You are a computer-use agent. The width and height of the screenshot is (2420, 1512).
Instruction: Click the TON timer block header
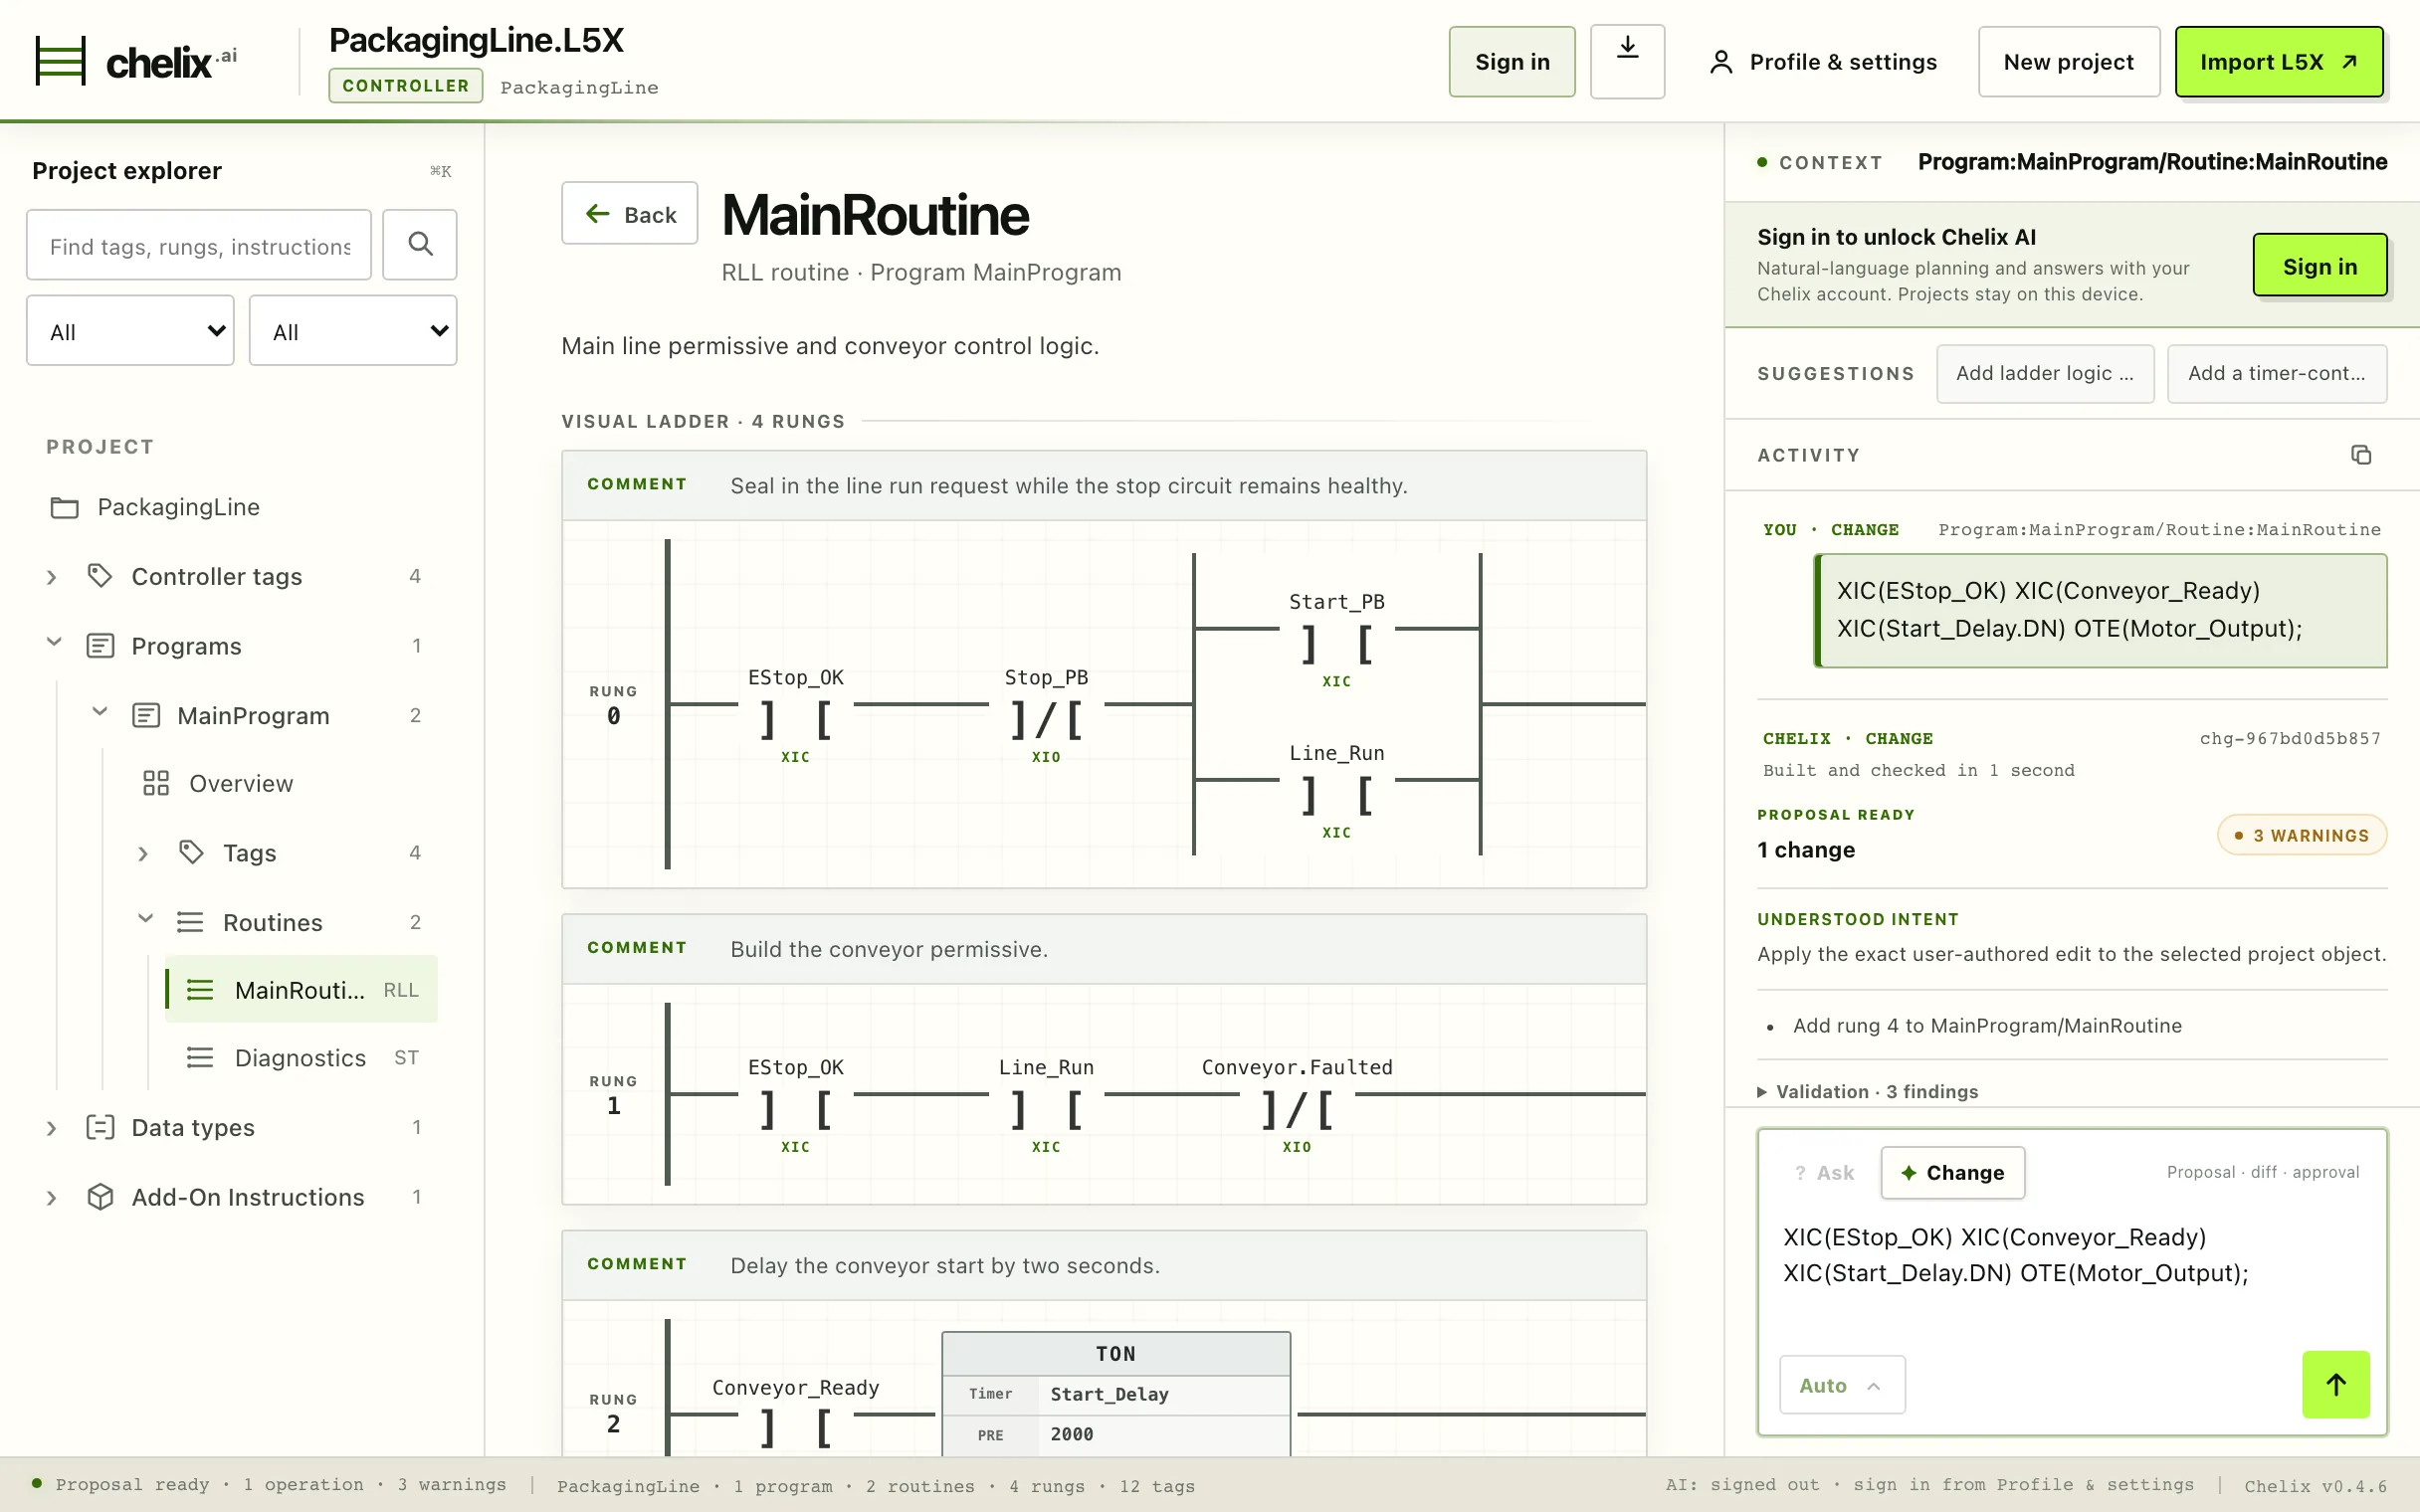click(1116, 1354)
